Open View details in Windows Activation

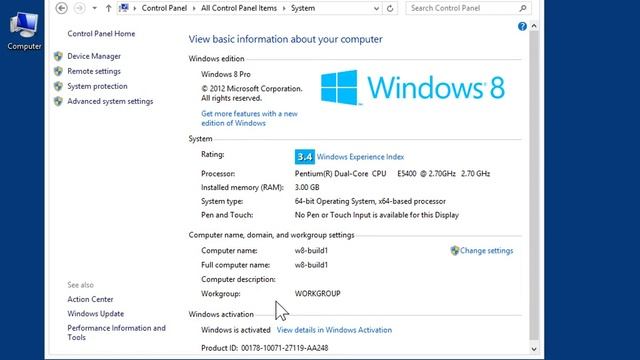coord(334,330)
